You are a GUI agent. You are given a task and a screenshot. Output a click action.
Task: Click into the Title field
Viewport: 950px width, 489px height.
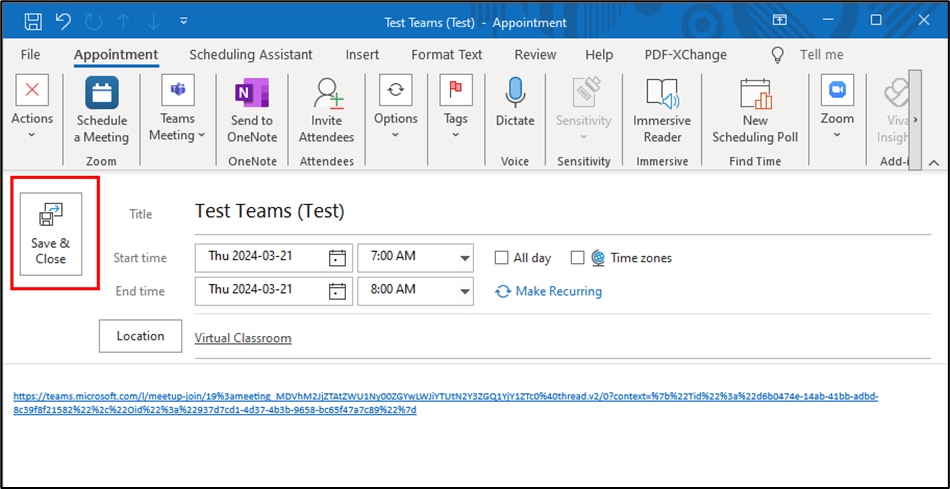(560, 211)
